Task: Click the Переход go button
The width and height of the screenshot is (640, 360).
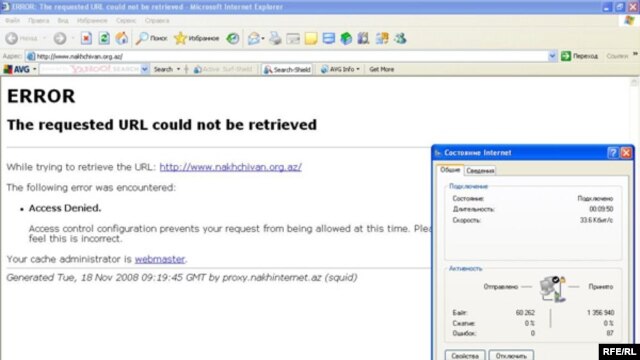Action: 580,56
